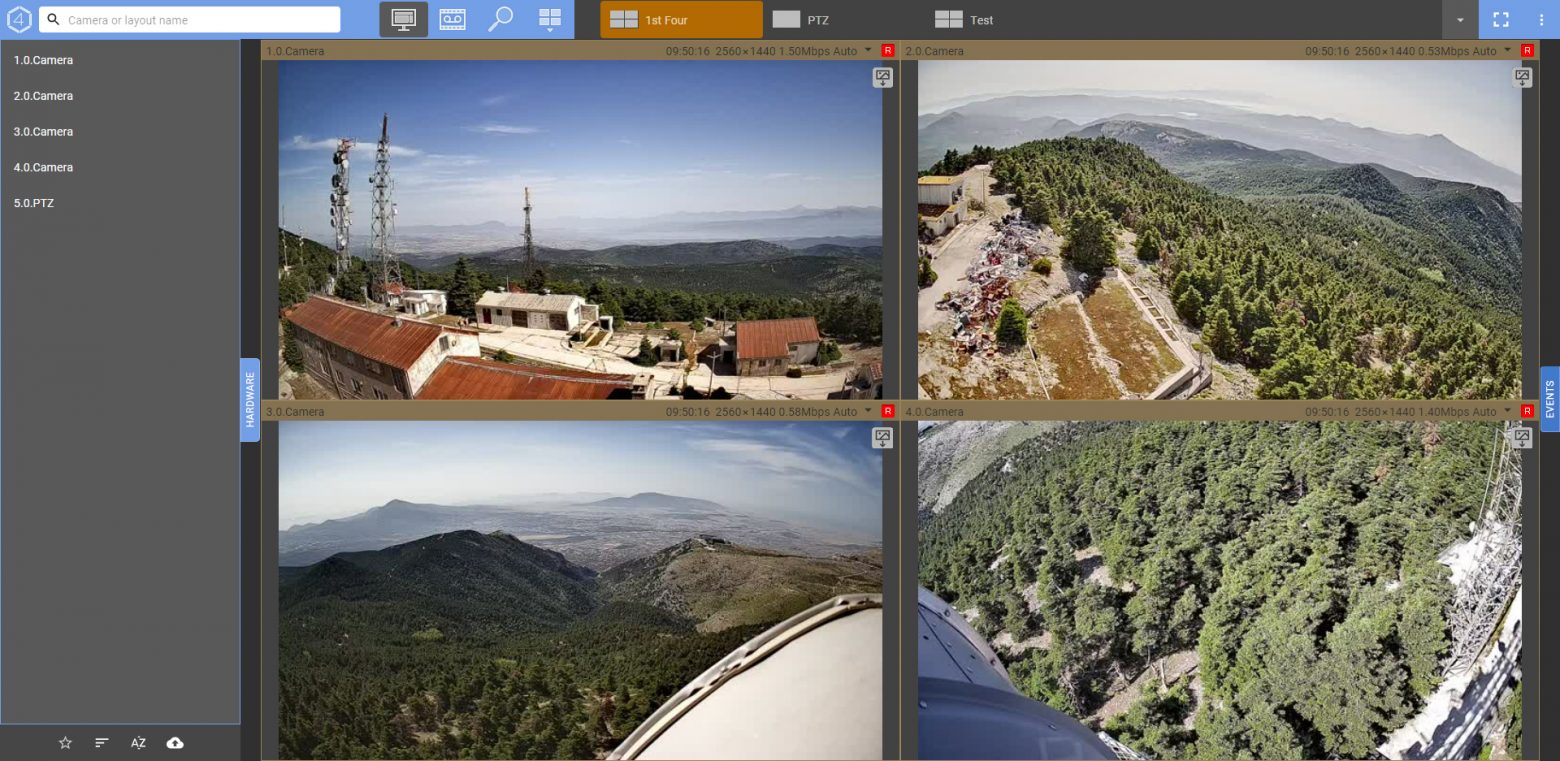Open the HARDWARE side panel tab
Image resolution: width=1560 pixels, height=761 pixels.
tap(250, 399)
